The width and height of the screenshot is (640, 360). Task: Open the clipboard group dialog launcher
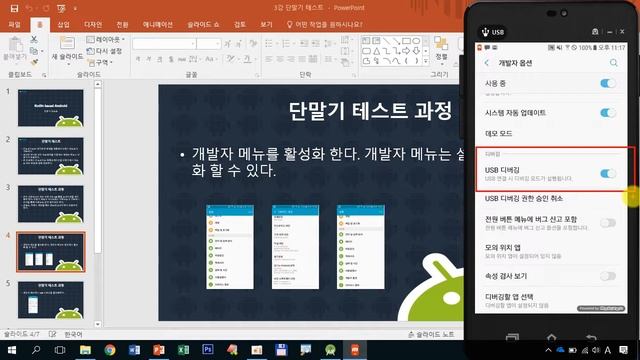[x=44, y=75]
